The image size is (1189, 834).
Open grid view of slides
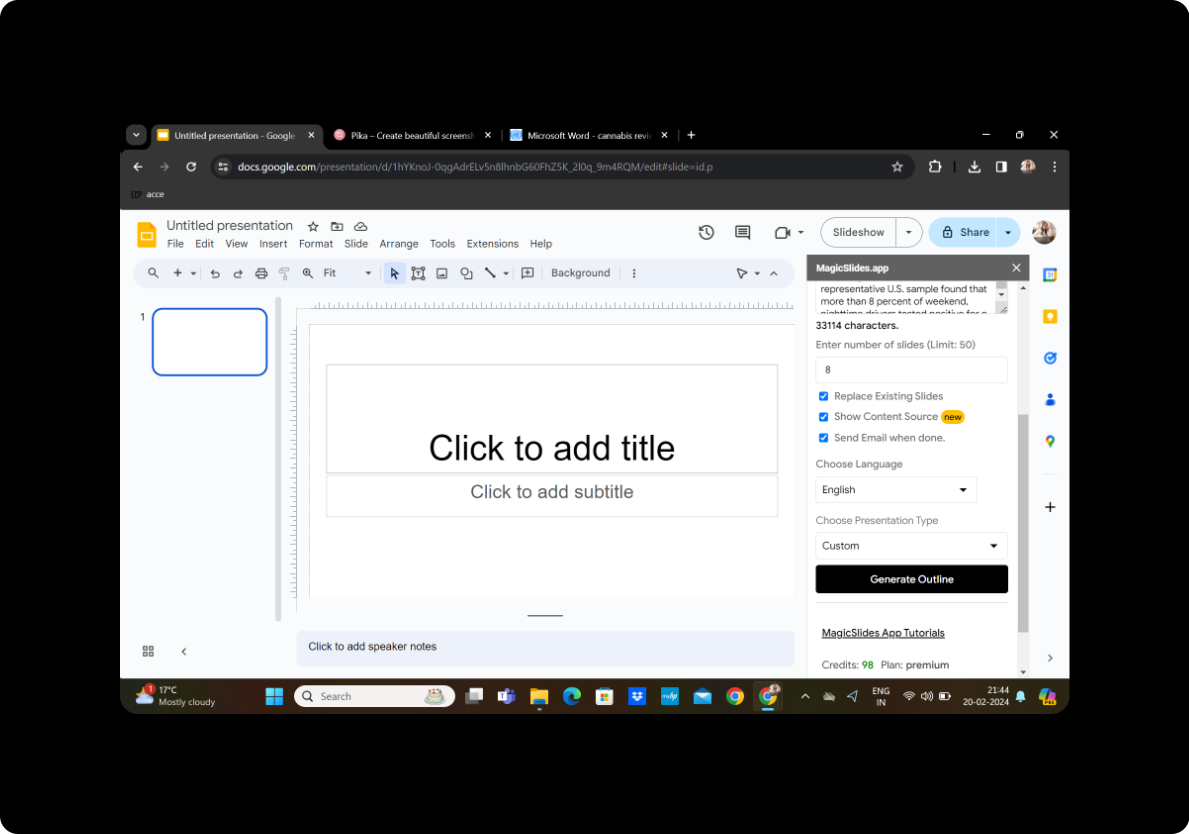(148, 651)
